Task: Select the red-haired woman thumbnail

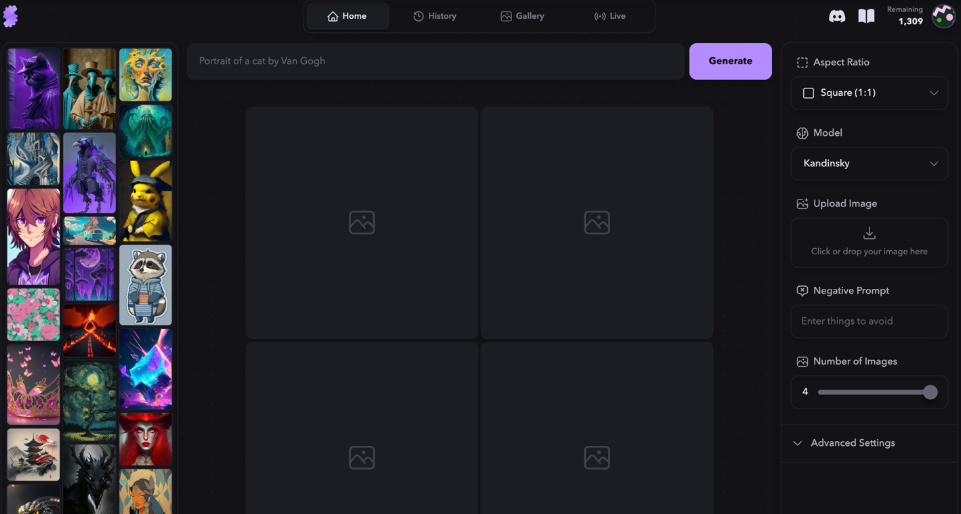Action: (x=145, y=439)
